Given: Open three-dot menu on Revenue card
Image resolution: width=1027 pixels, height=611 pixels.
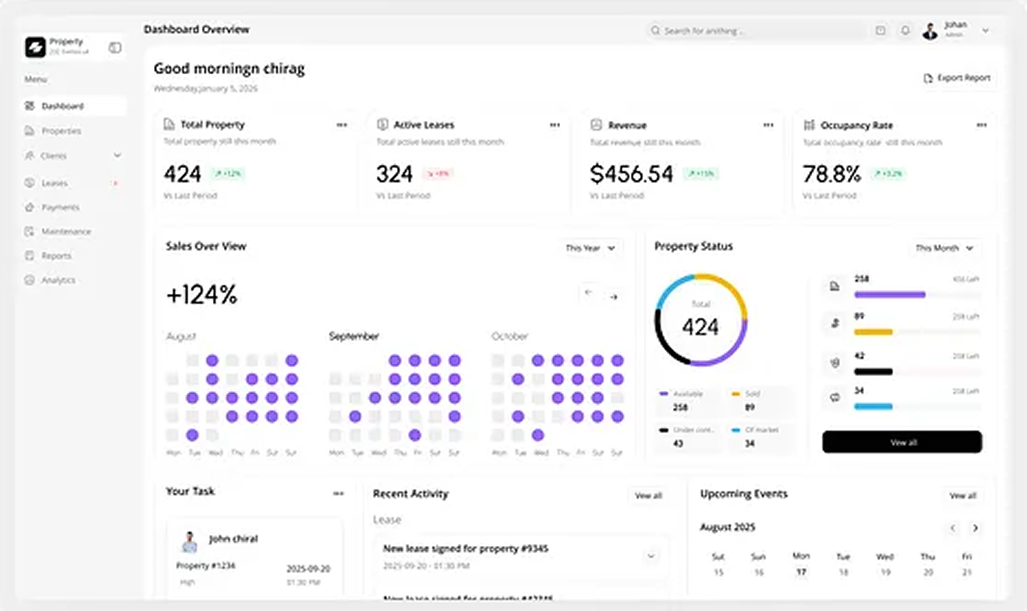Looking at the screenshot, I should (x=768, y=125).
